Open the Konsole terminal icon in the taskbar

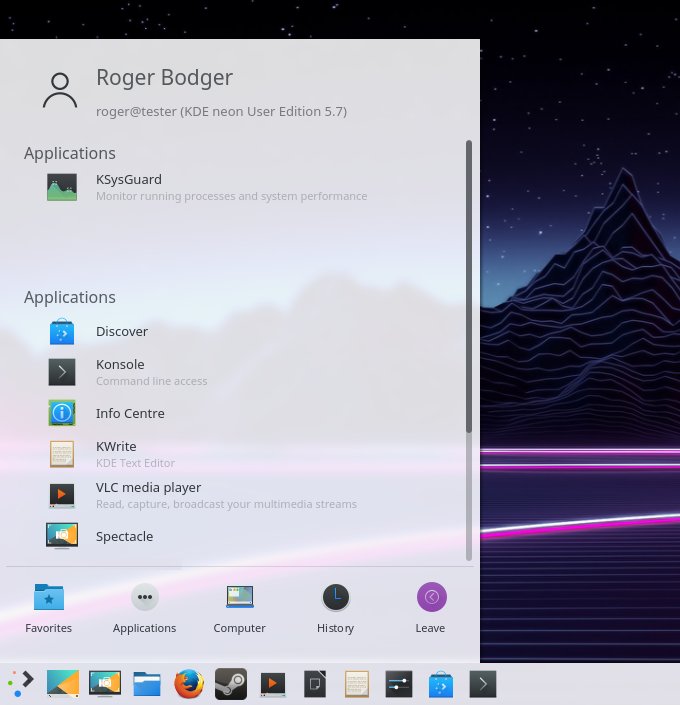point(483,684)
